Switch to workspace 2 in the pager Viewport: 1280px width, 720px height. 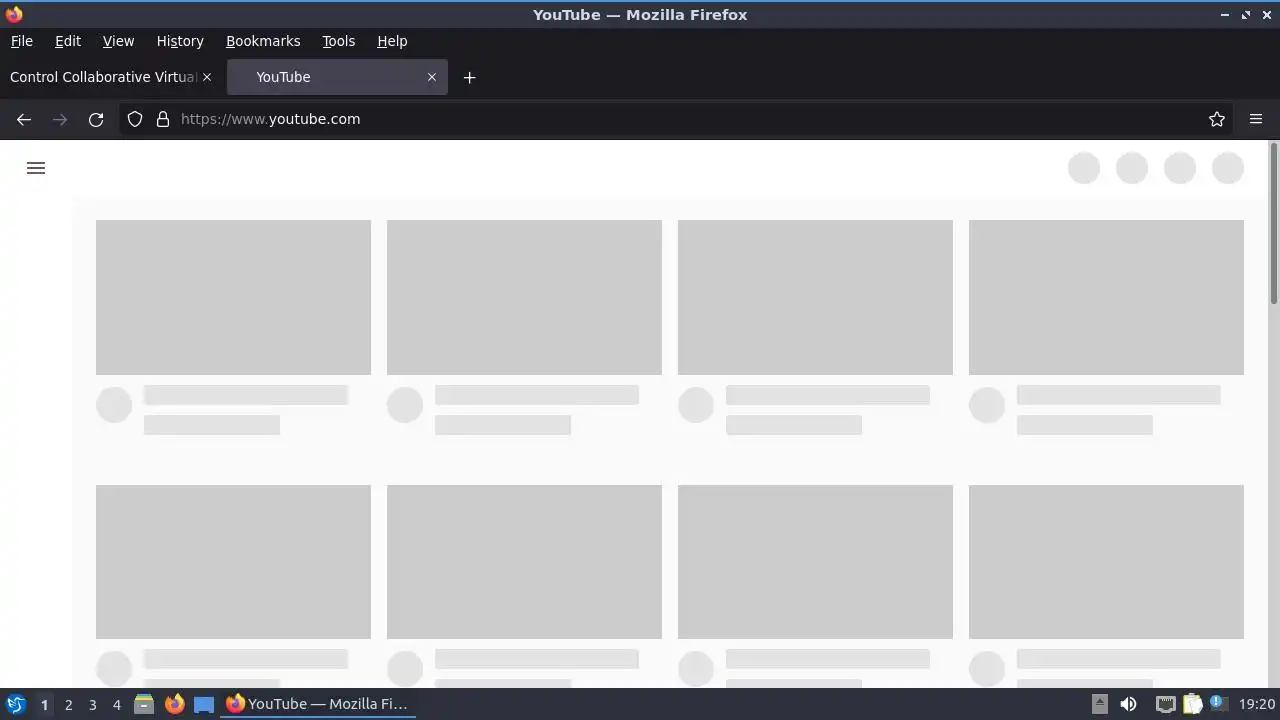click(68, 705)
